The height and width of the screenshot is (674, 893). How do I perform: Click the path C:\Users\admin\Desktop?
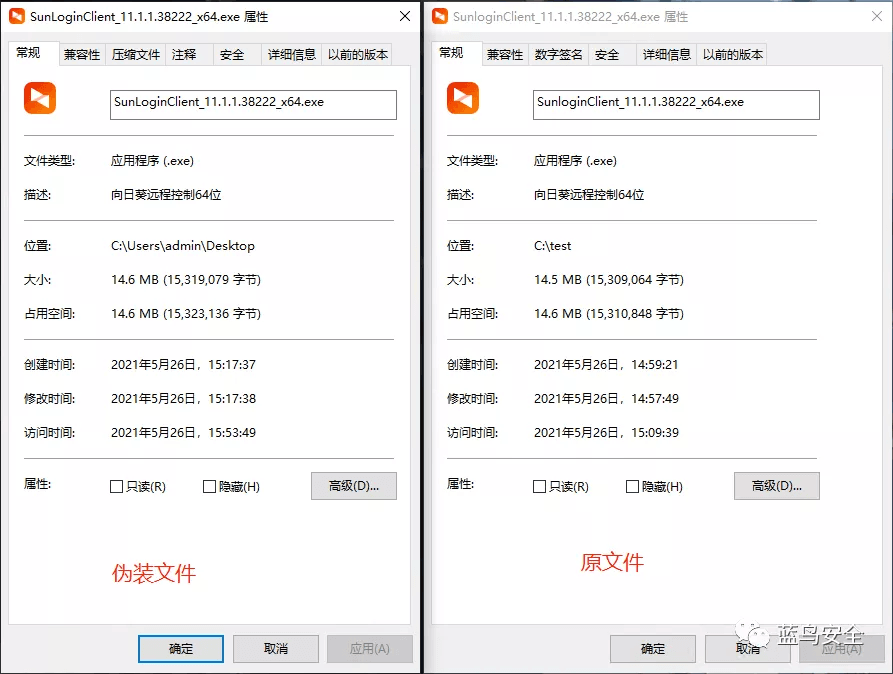click(183, 246)
